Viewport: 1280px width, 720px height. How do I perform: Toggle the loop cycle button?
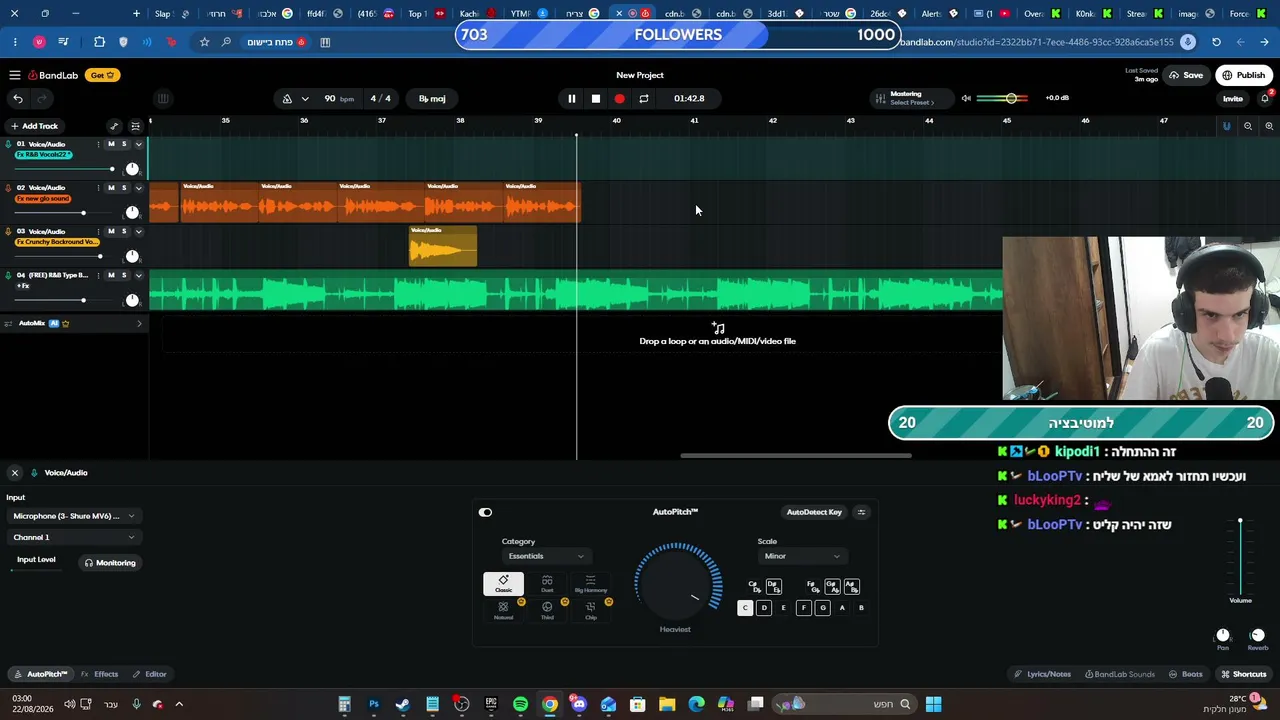644,98
